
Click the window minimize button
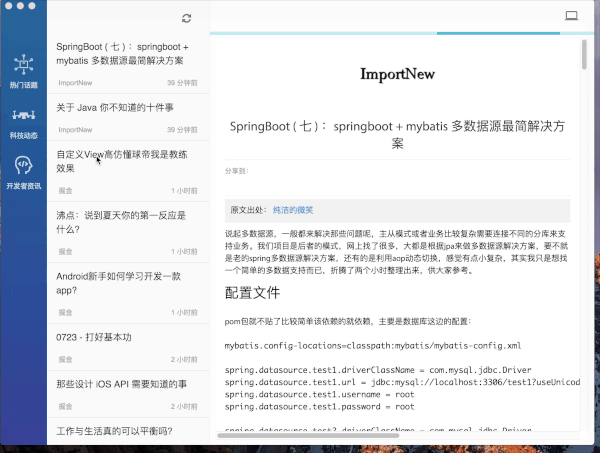(x=20, y=5)
